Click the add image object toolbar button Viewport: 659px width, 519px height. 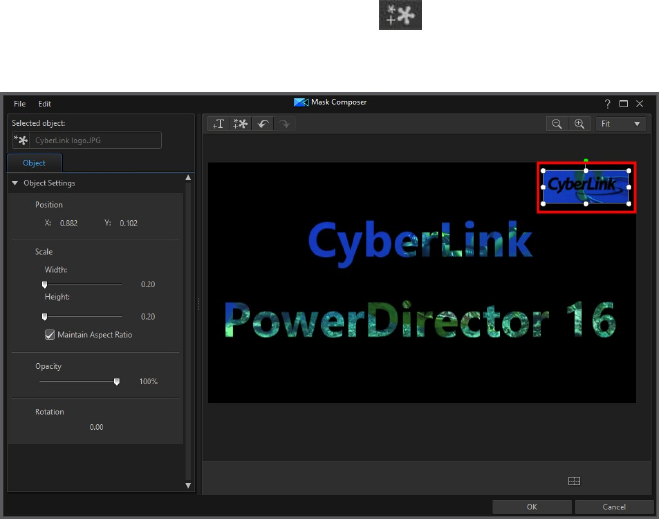[x=241, y=124]
